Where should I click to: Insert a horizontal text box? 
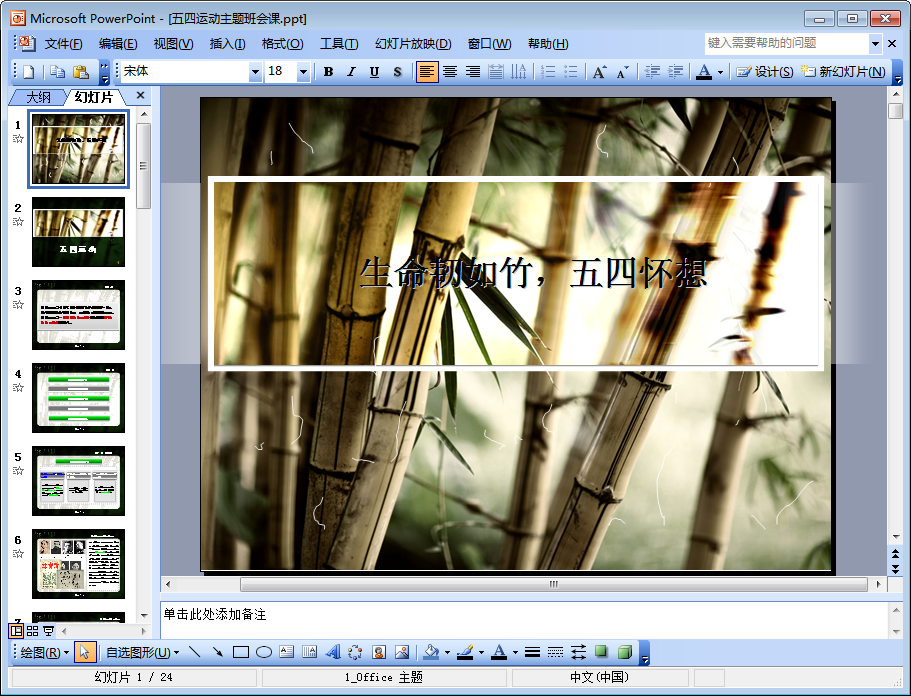286,652
